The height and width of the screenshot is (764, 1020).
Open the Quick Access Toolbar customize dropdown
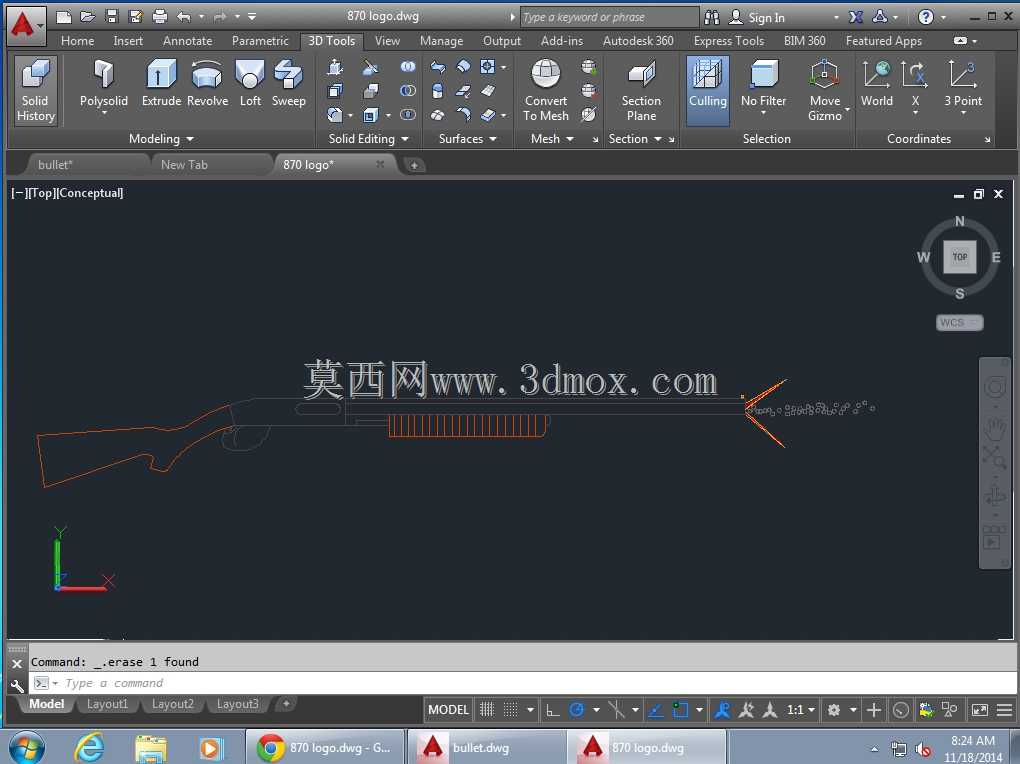(252, 17)
